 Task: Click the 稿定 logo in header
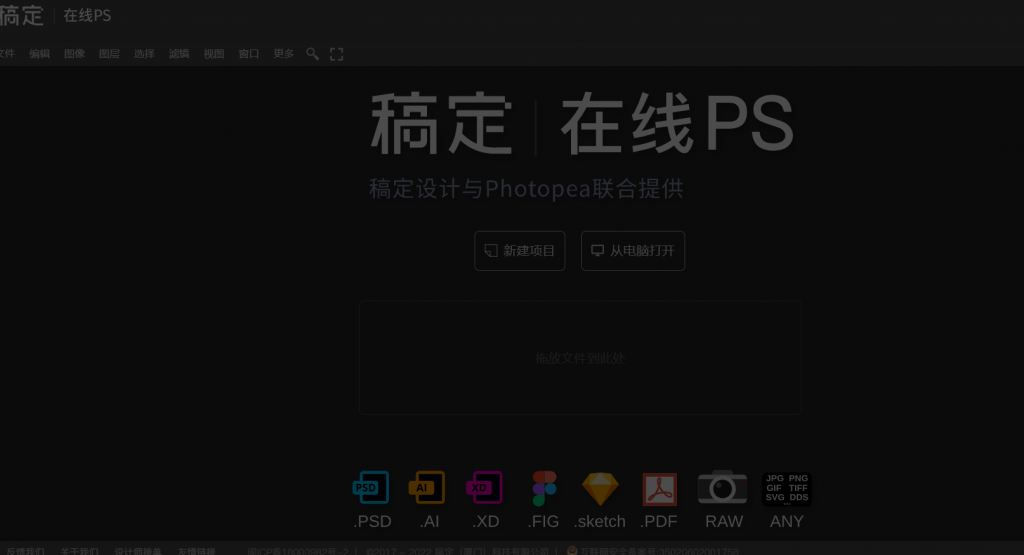(22, 15)
